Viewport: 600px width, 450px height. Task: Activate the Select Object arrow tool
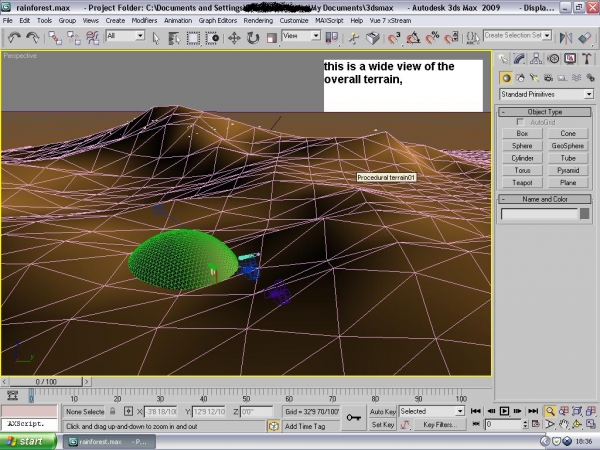pos(155,38)
